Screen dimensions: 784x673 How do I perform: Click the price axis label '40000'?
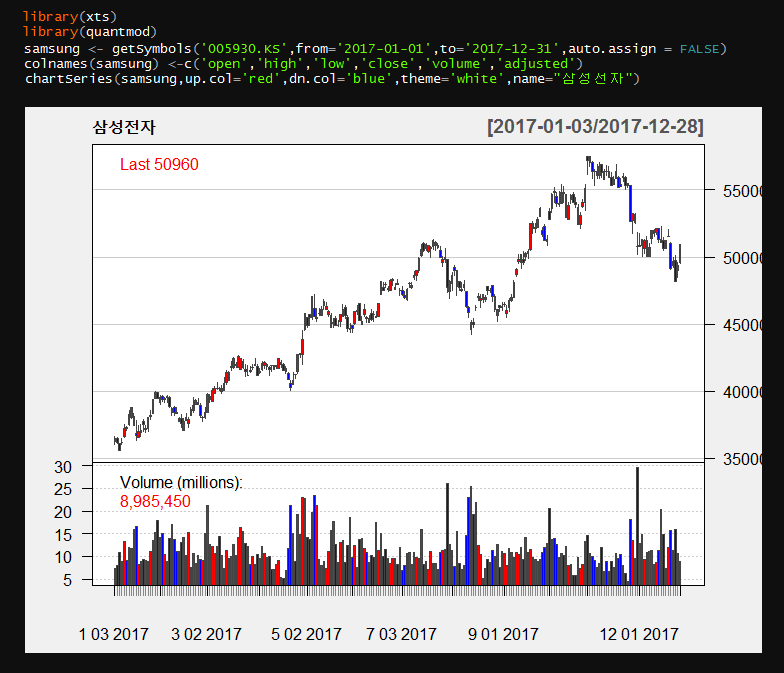742,392
